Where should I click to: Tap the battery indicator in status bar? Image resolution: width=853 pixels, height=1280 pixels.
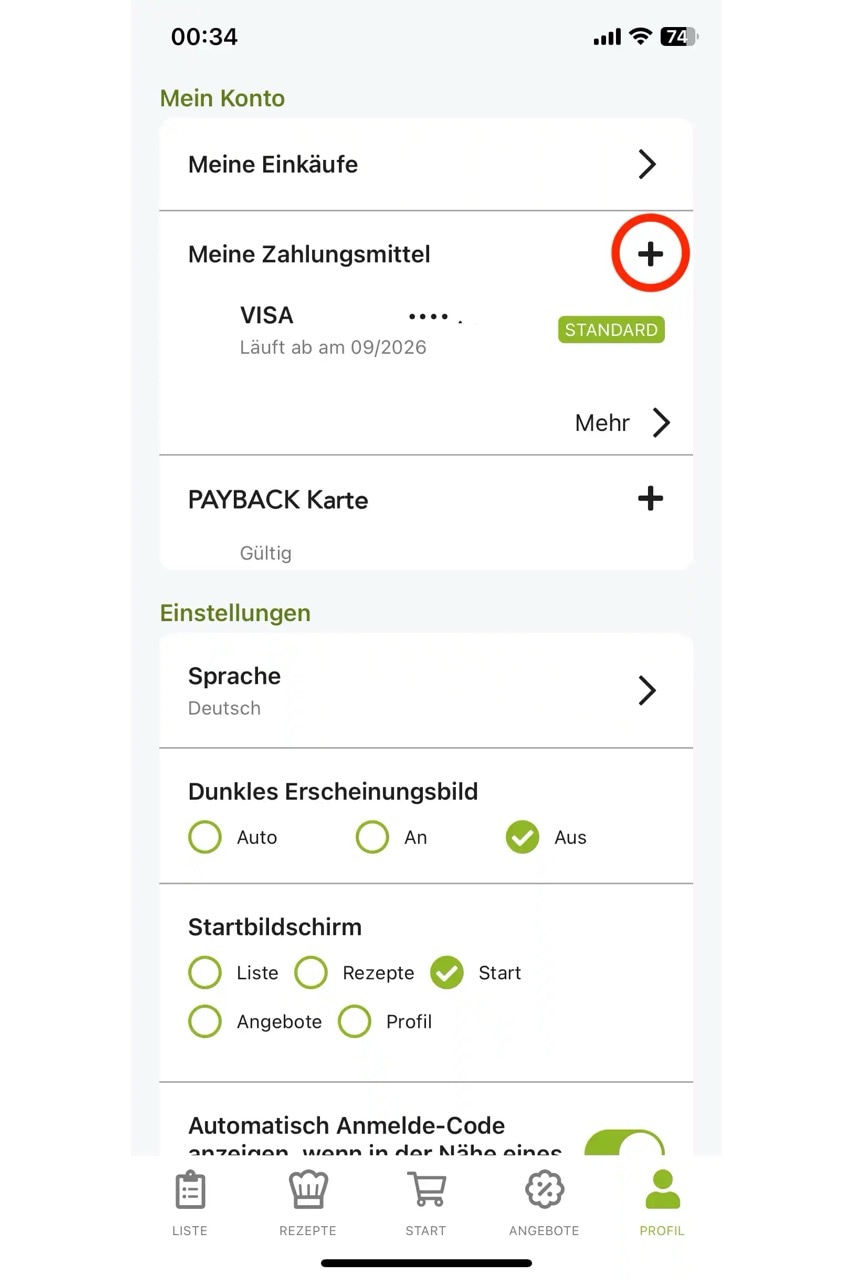(x=679, y=37)
